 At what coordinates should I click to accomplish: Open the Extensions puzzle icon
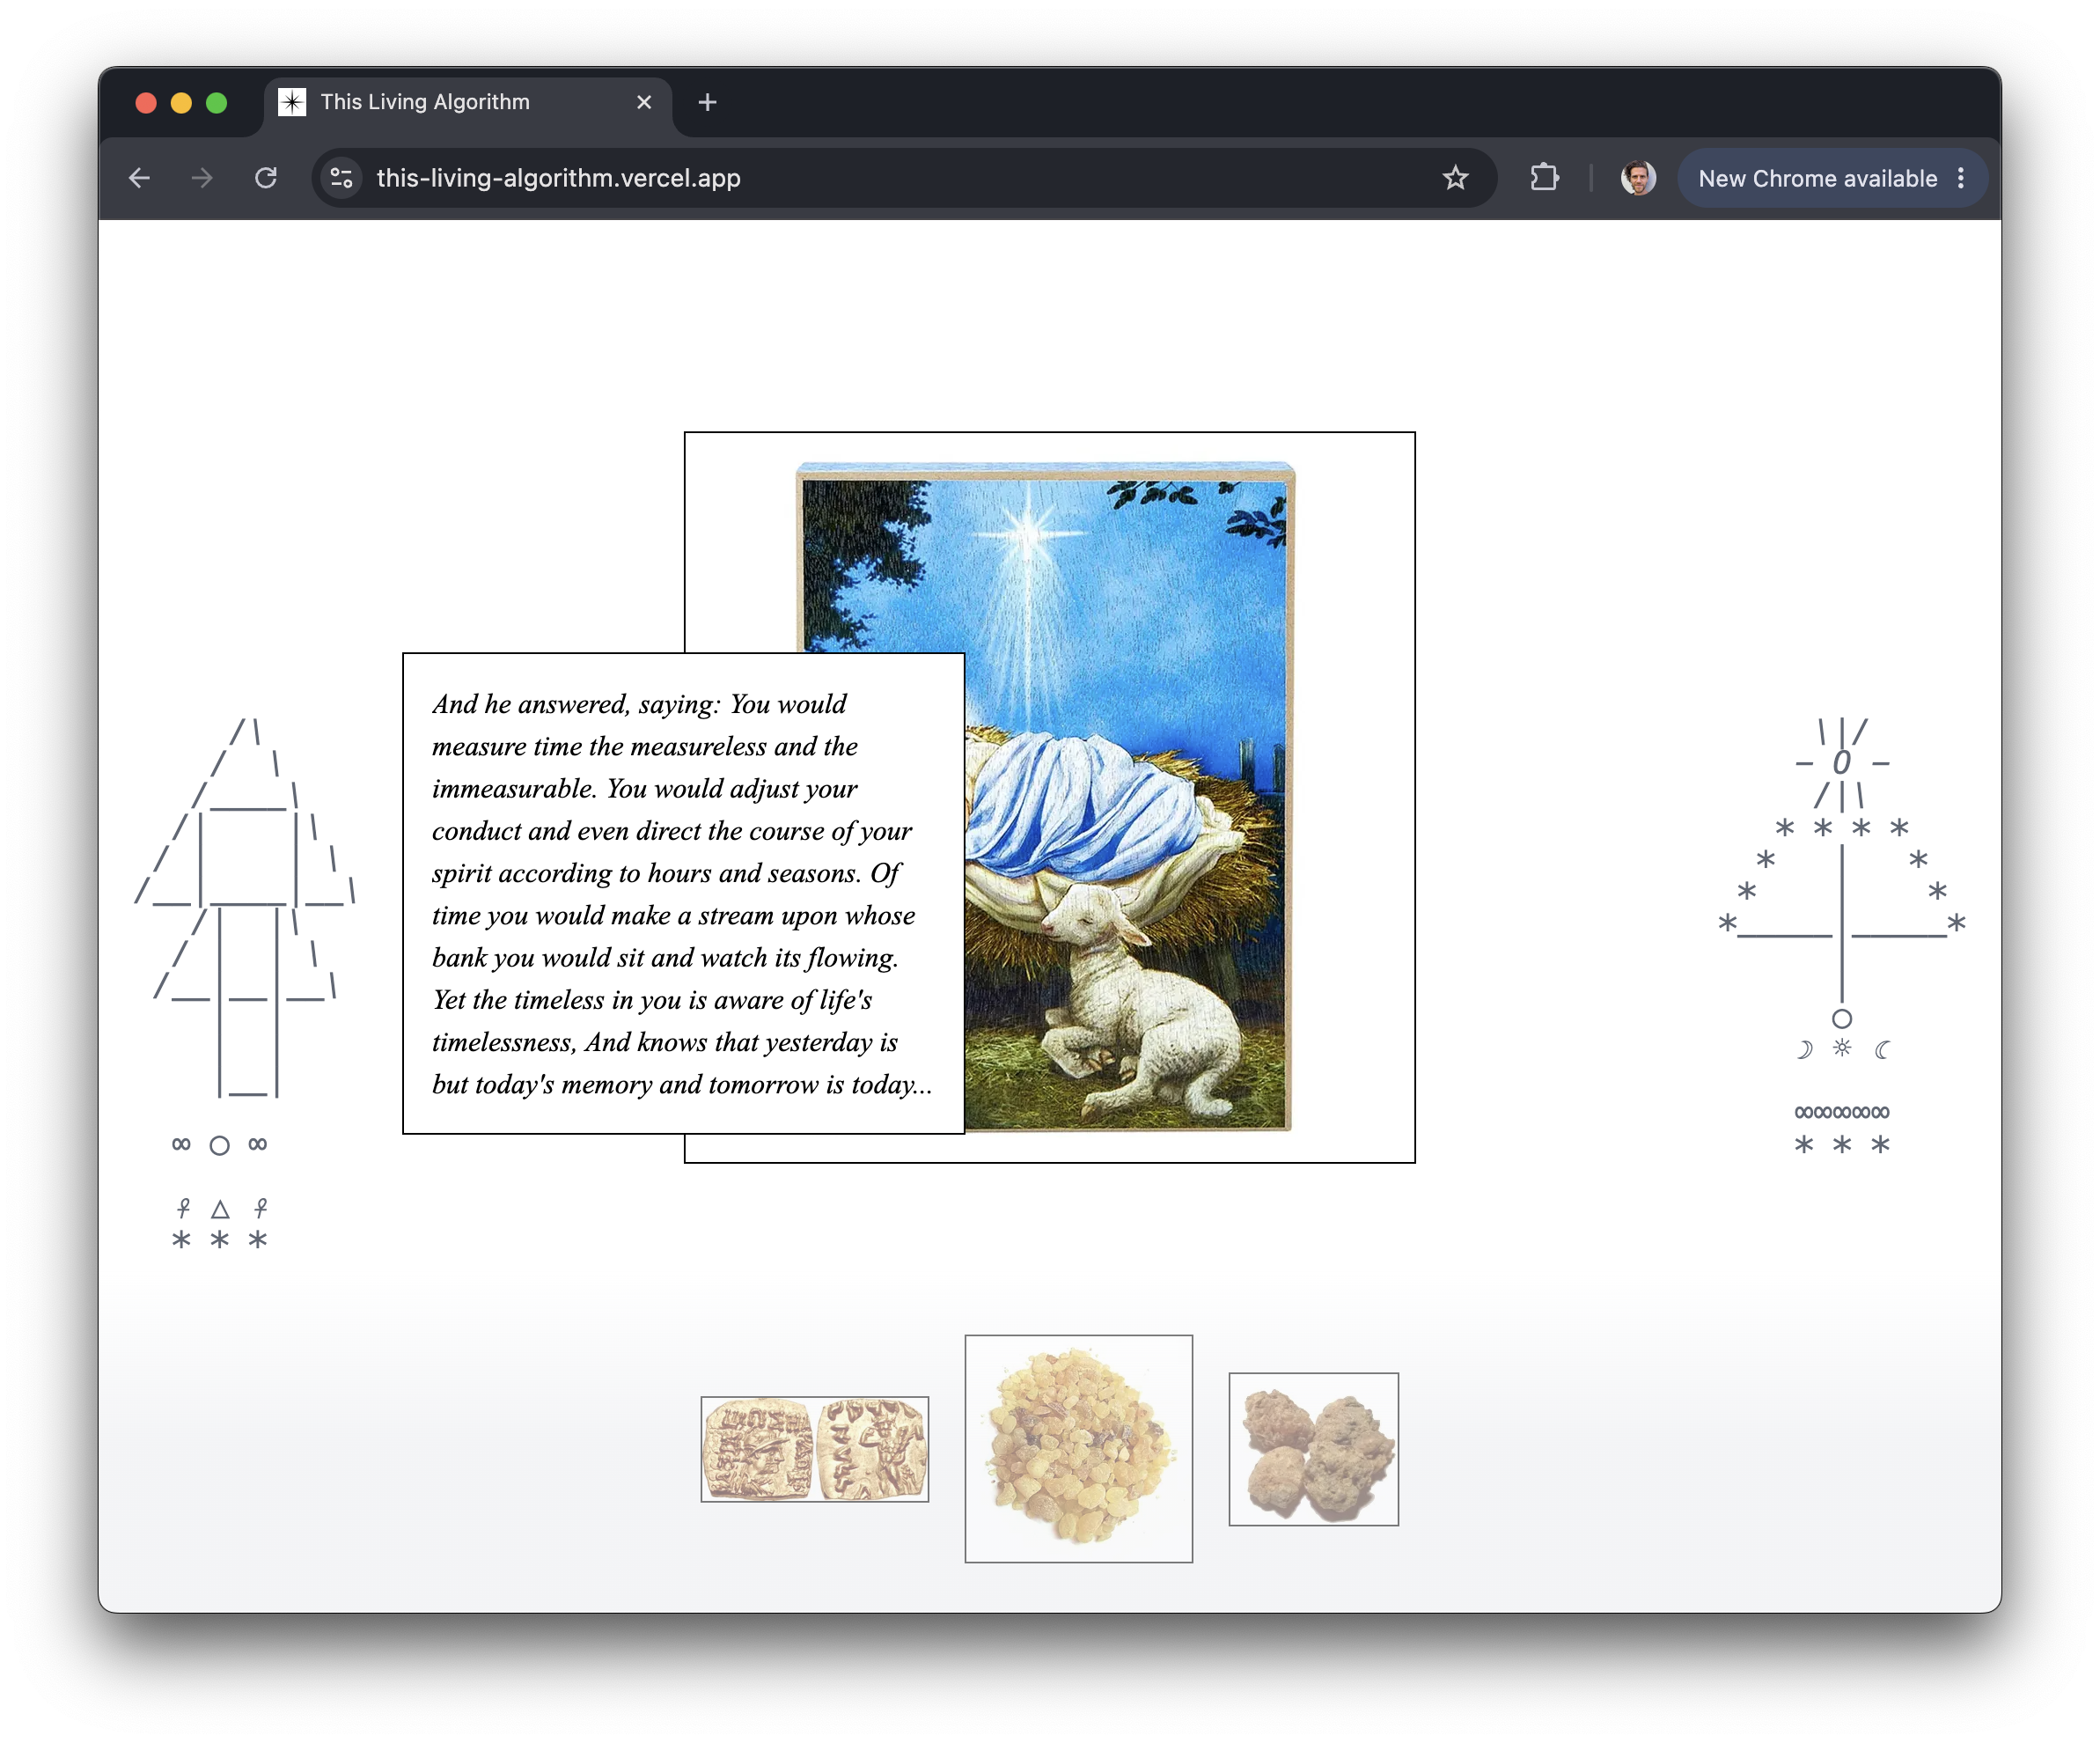point(1544,178)
